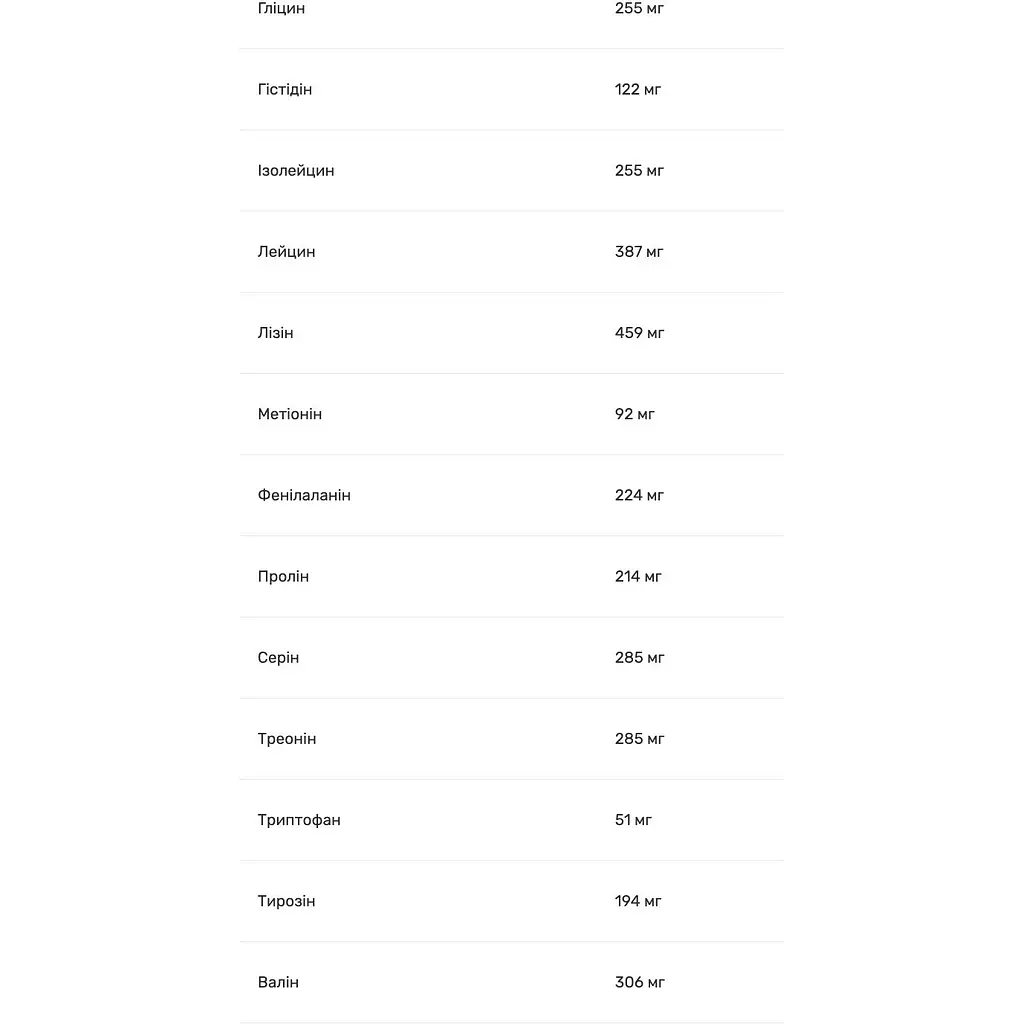Click the Ізолейцин row label
The height and width of the screenshot is (1024, 1024).
click(x=296, y=170)
